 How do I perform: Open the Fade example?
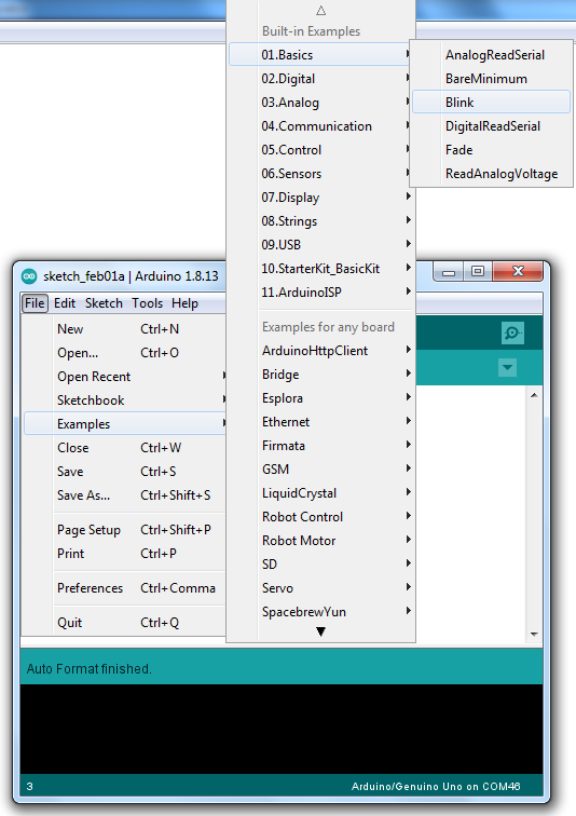pyautogui.click(x=491, y=150)
